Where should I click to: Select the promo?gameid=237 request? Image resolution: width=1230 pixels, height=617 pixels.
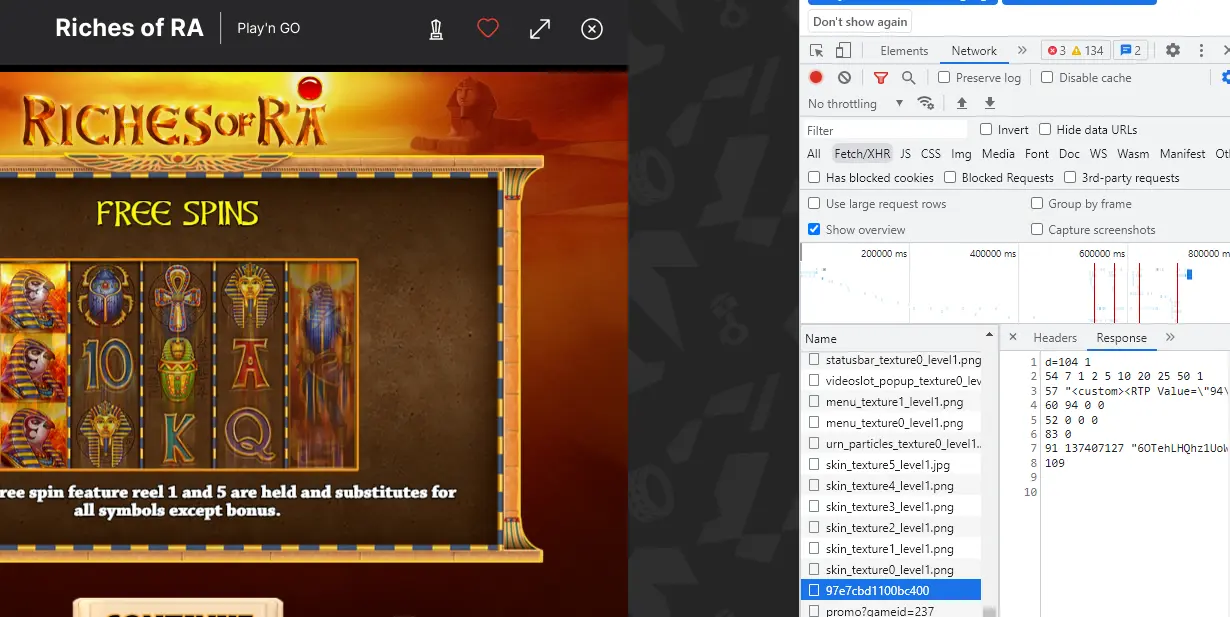tap(891, 610)
